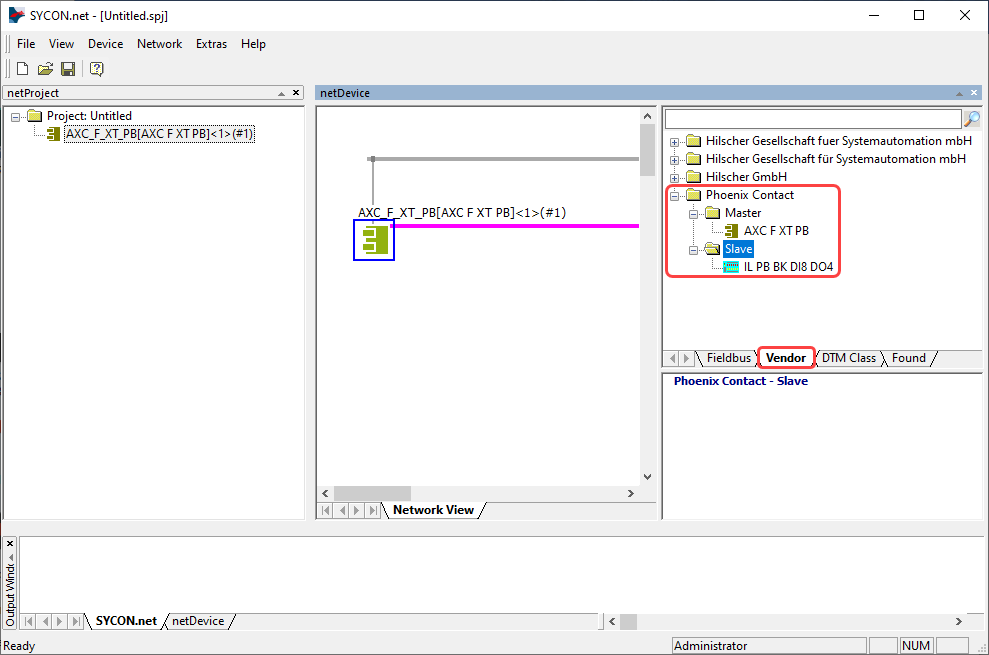Screen dimensions: 989x655
Task: Click the Phoenix Contact - Slave description text
Action: tap(740, 381)
